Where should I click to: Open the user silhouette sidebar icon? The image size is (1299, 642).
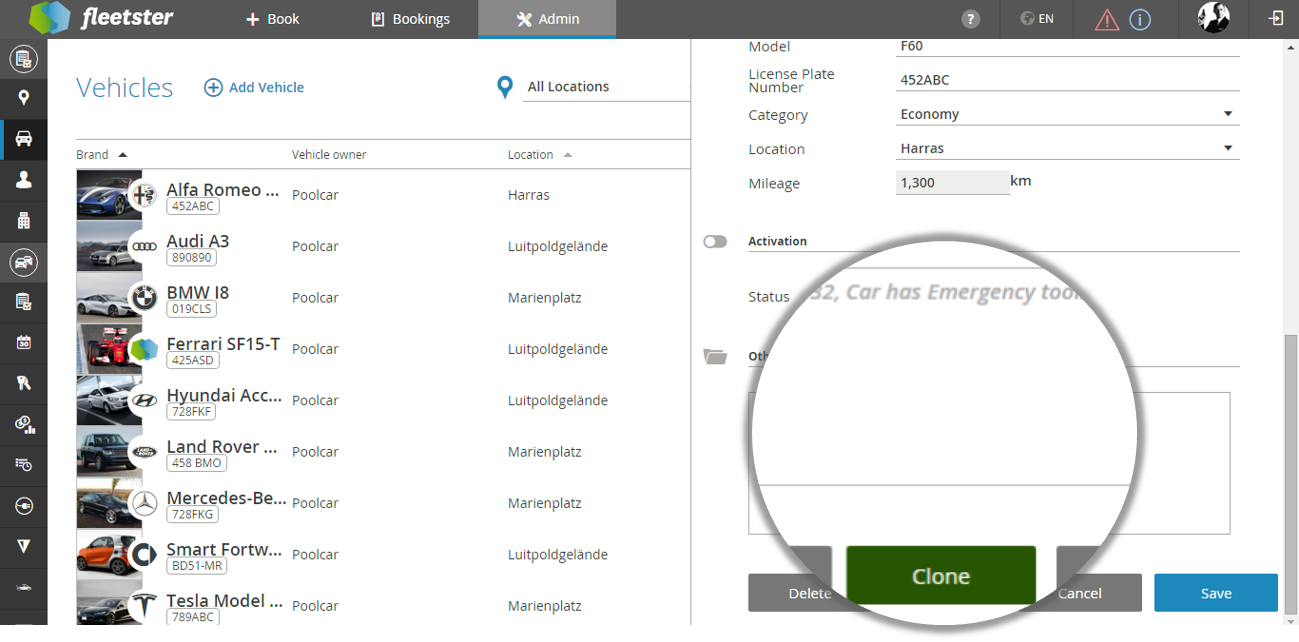(x=24, y=180)
